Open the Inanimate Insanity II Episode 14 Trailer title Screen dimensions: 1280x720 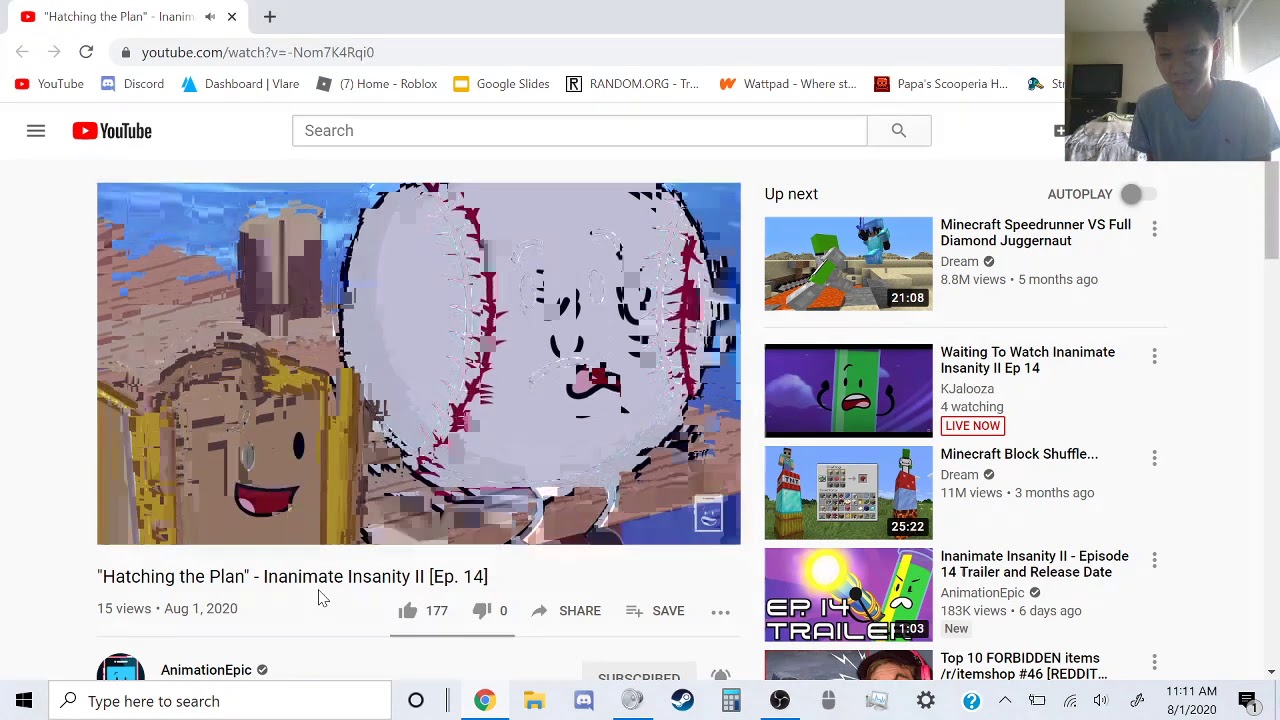tap(1034, 564)
